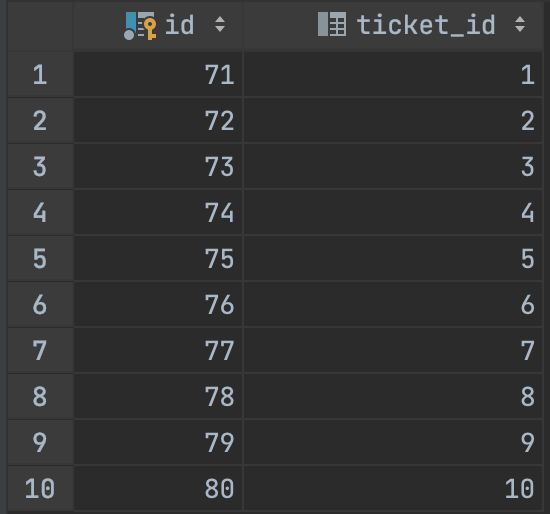Click the primary key icon of id column
Screen dimensions: 550x514
(x=140, y=26)
